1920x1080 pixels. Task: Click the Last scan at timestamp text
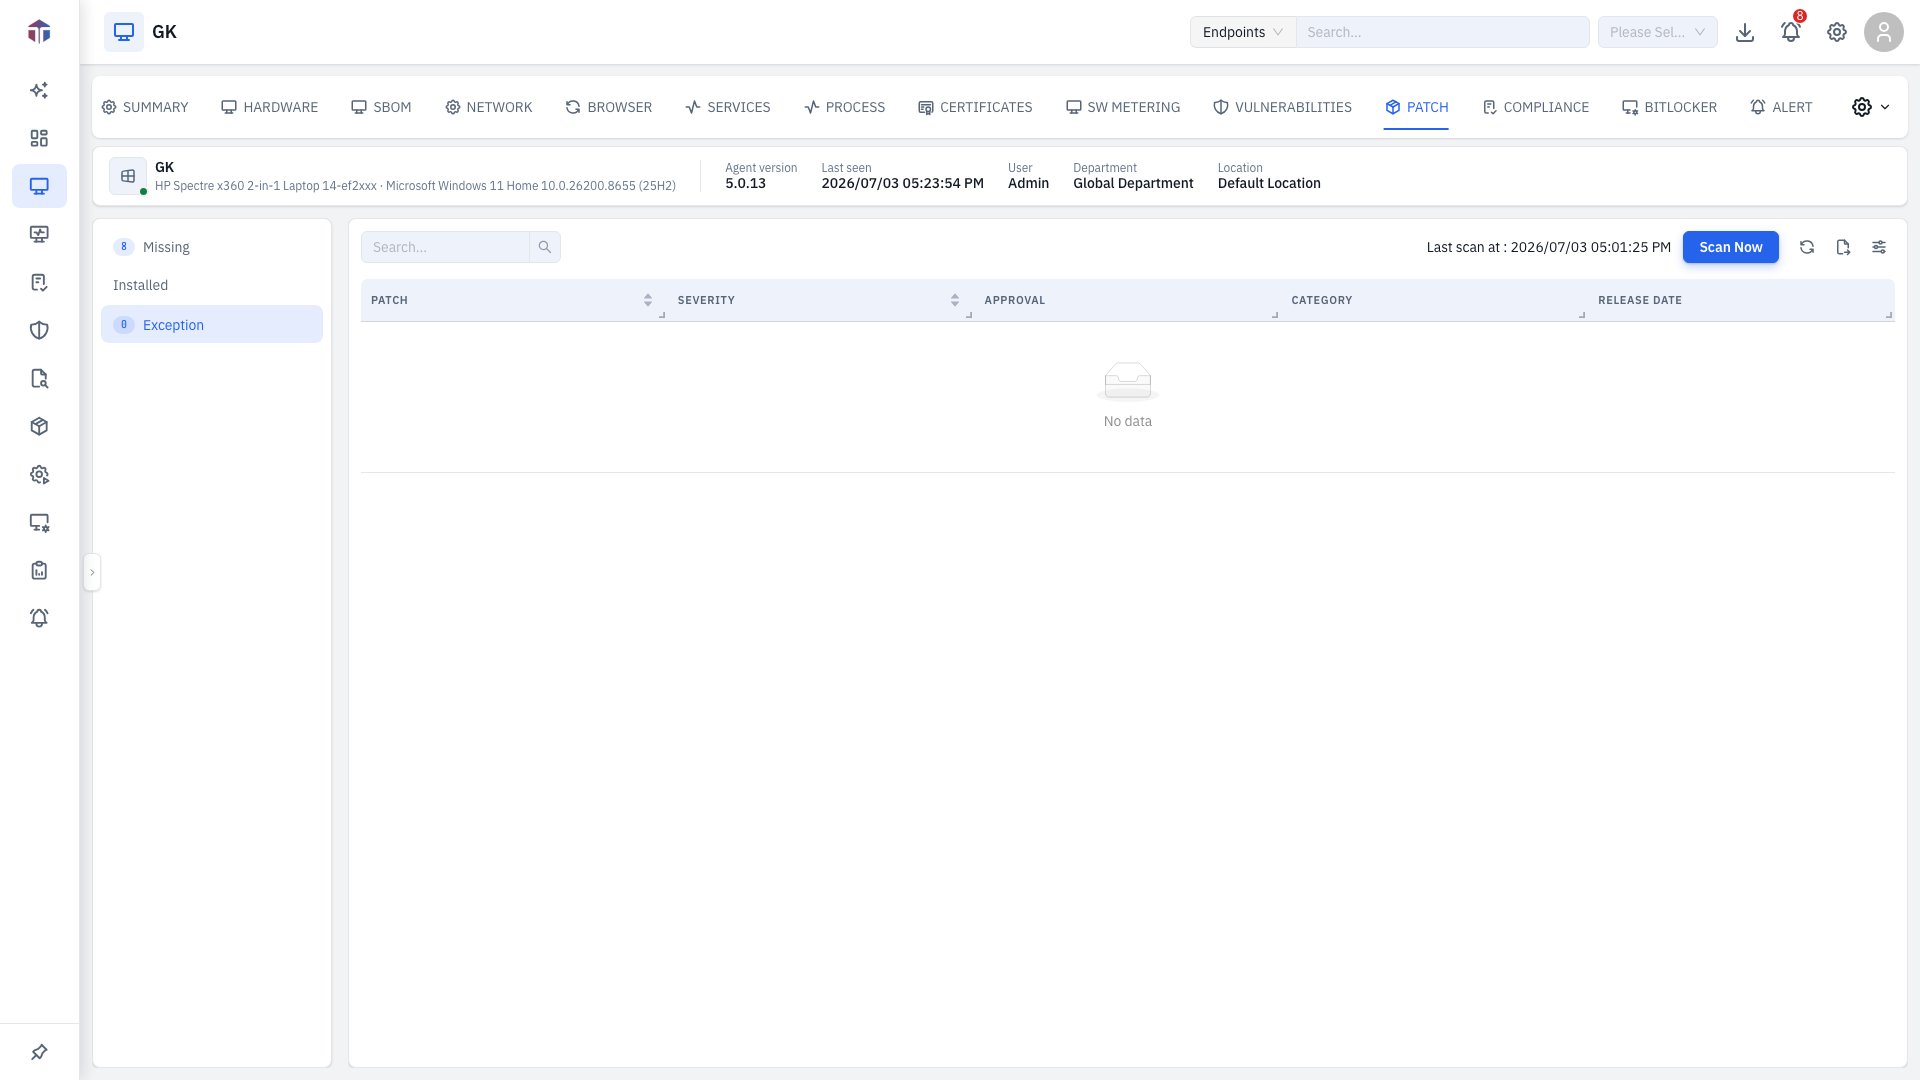click(1548, 247)
